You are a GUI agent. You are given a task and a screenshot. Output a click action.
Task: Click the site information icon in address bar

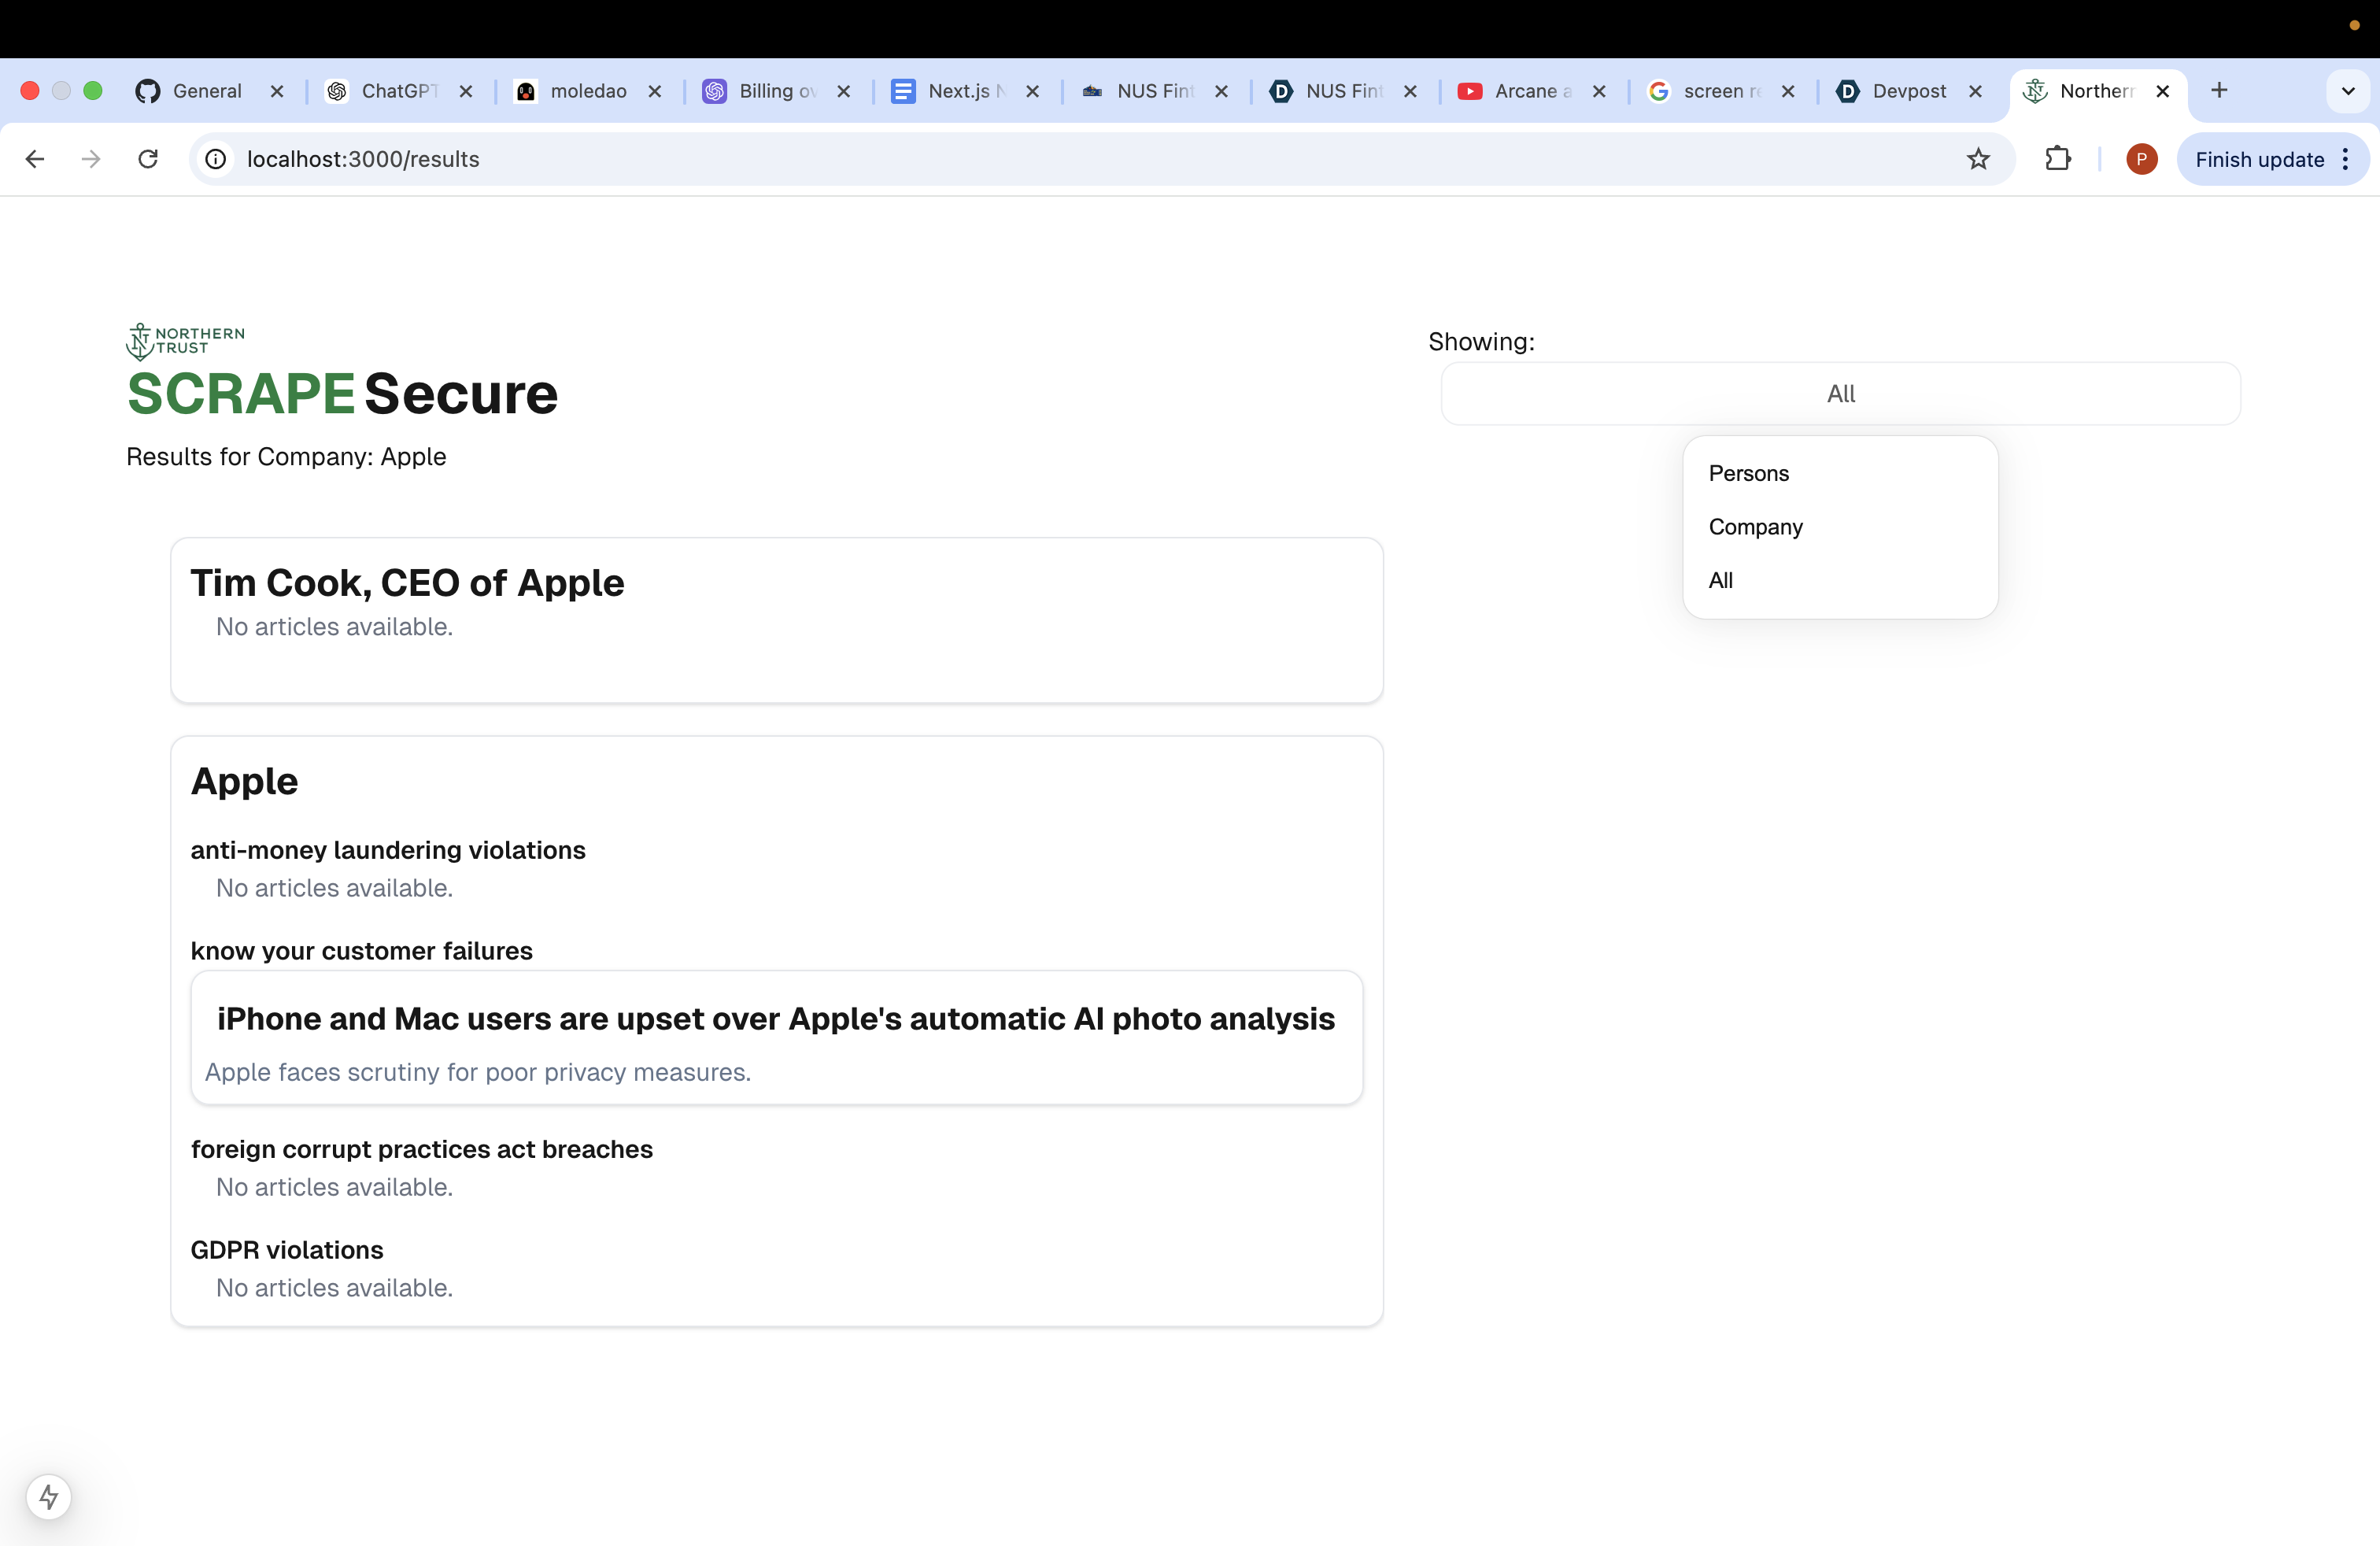coord(216,159)
